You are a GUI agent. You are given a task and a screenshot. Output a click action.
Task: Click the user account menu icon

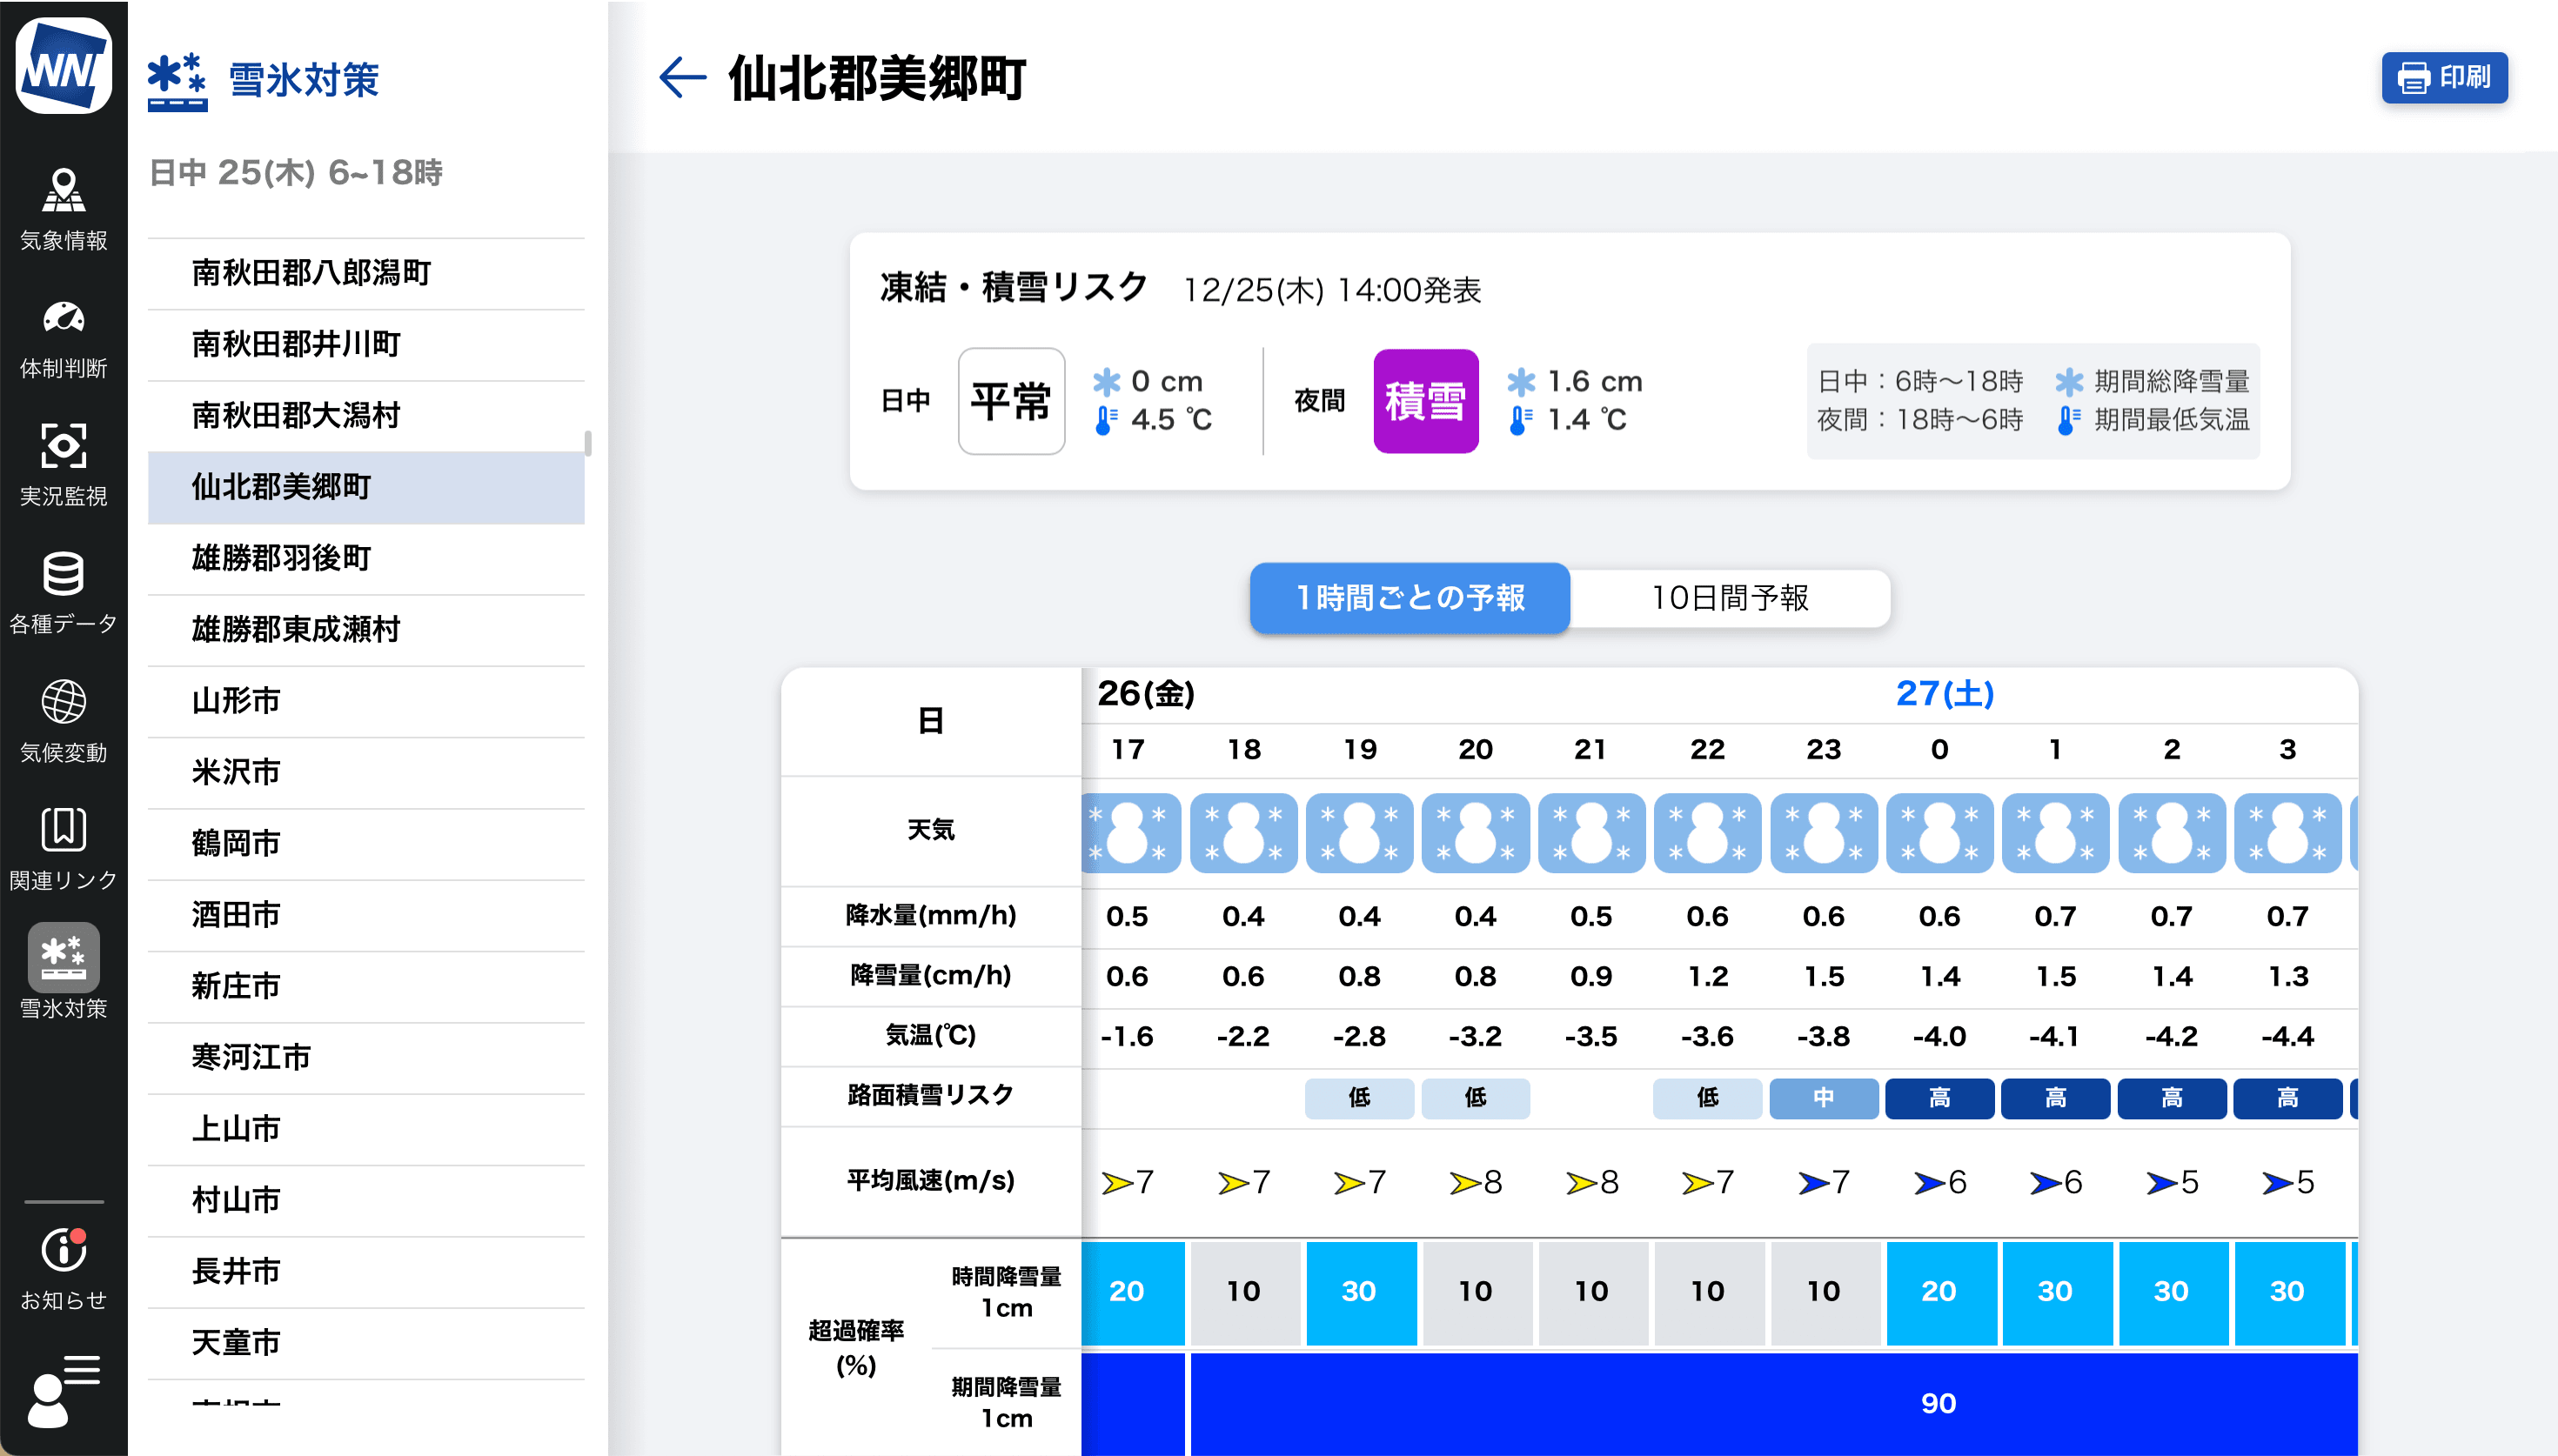coord(63,1390)
